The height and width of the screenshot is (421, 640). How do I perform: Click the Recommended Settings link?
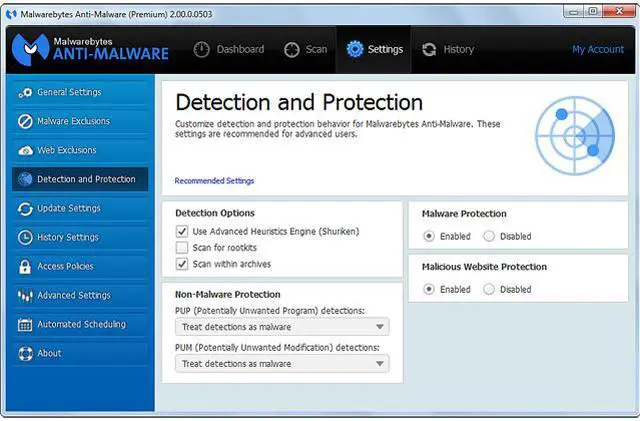coord(214,181)
